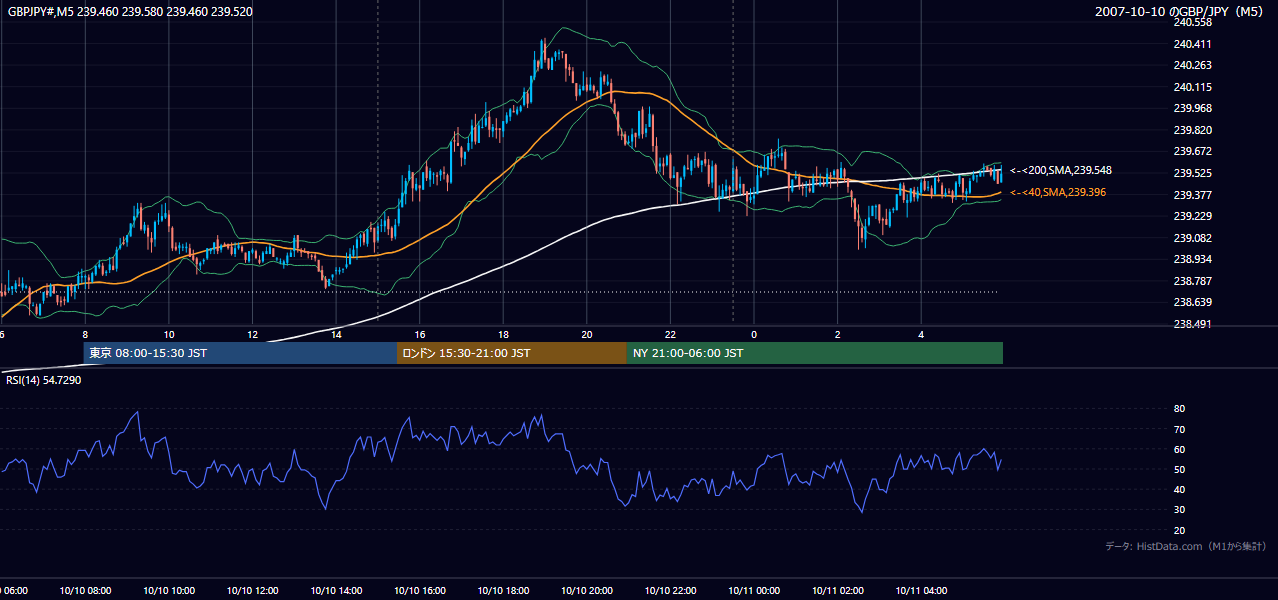Click RSI scale value 50
This screenshot has width=1278, height=600.
(1179, 469)
